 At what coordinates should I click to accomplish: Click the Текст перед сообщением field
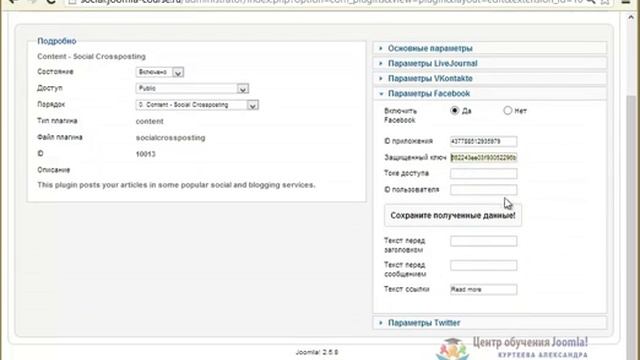pyautogui.click(x=484, y=265)
